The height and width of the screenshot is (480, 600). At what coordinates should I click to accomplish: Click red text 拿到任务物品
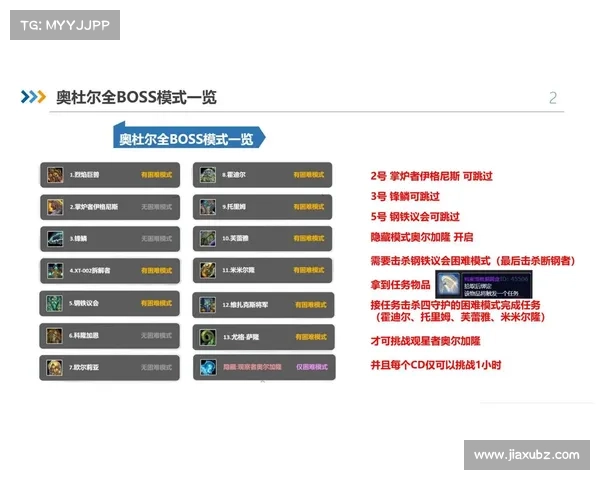point(400,284)
